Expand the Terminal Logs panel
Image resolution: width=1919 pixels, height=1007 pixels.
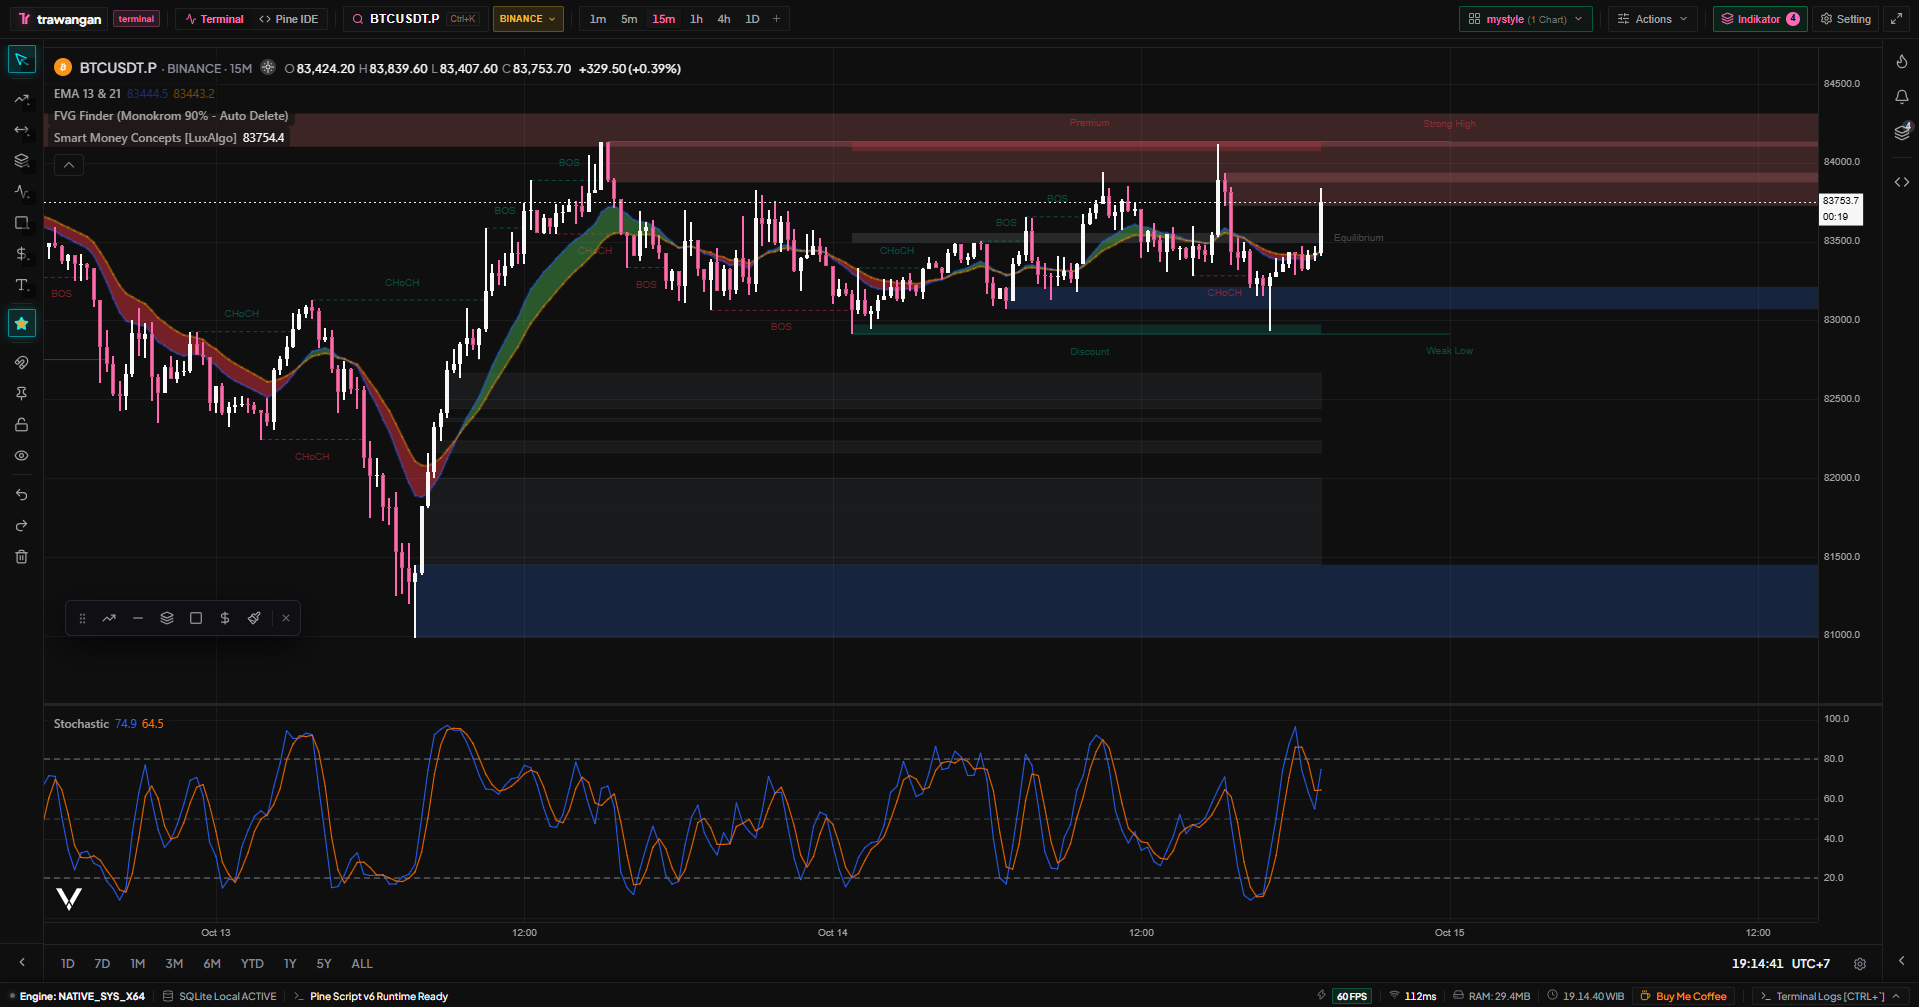(x=1830, y=996)
